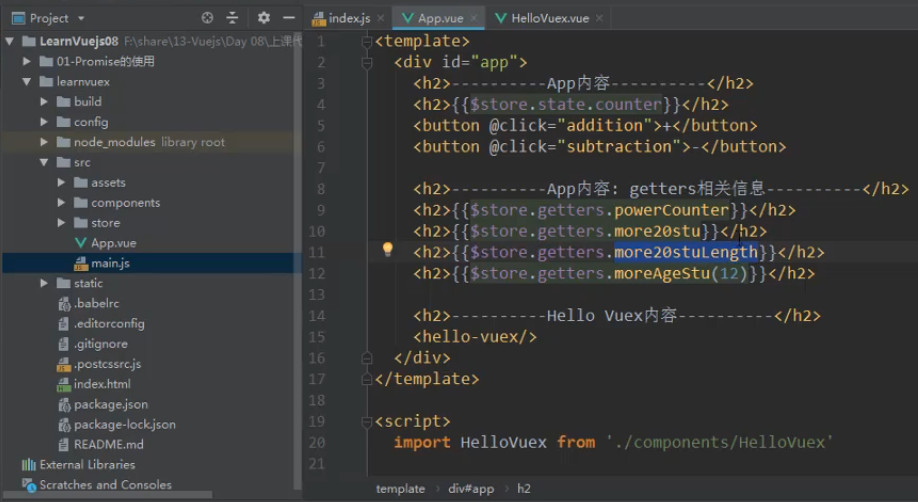Expand the build folder arrow

[x=44, y=101]
